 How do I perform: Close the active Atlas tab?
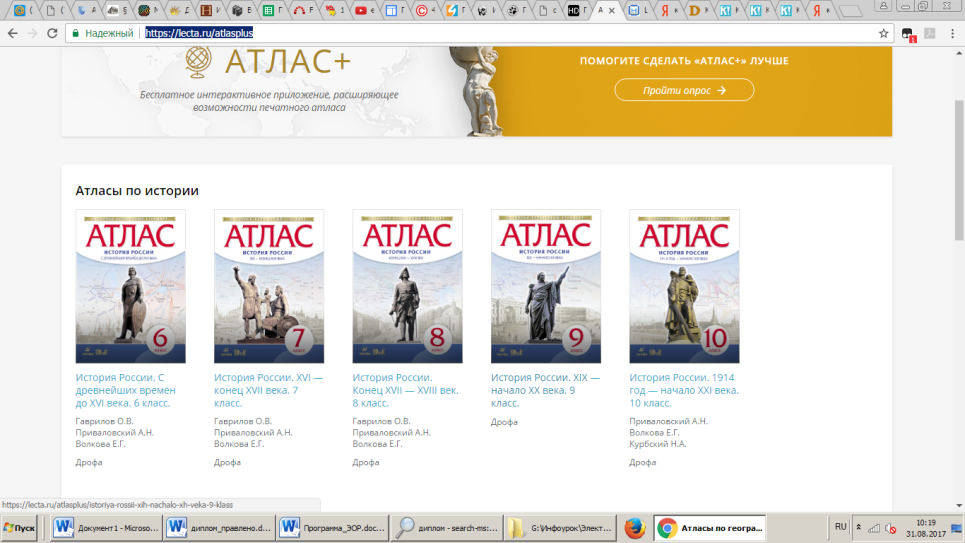(611, 10)
